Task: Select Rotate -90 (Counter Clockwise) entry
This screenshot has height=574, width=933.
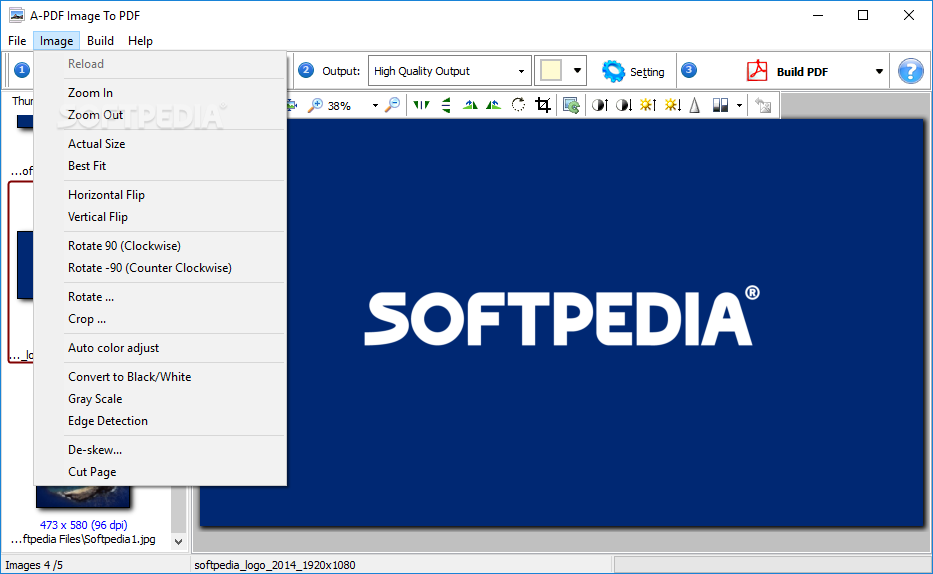Action: tap(161, 268)
